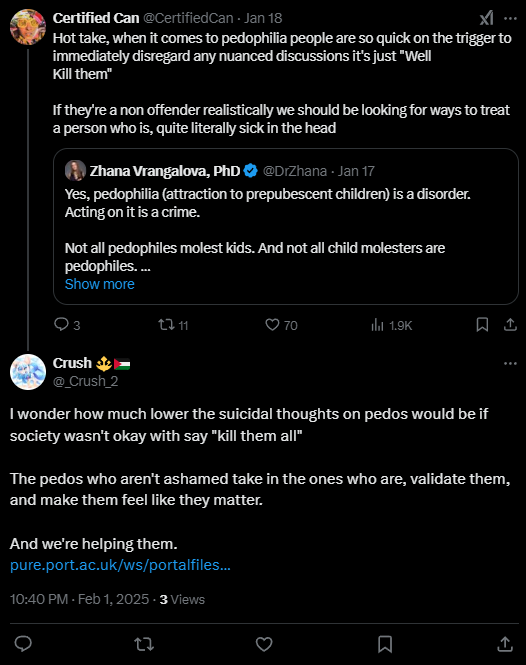Share Certified Can's post
This screenshot has height=665, width=526.
click(510, 325)
